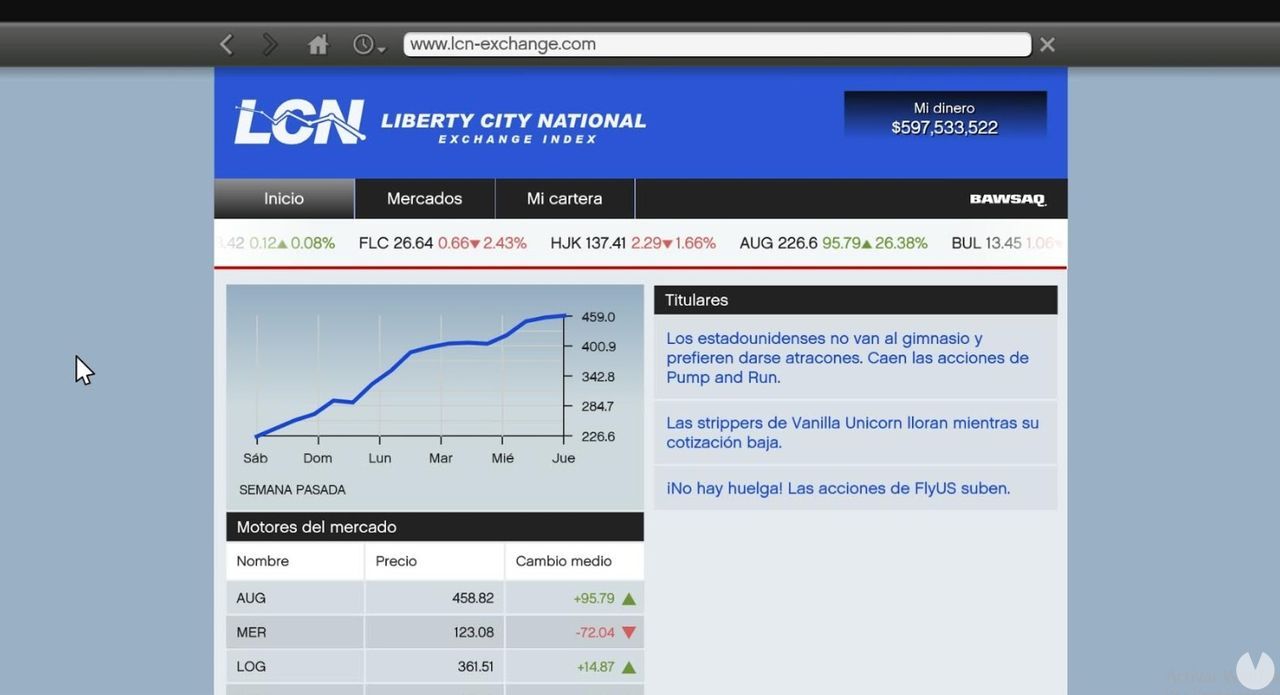This screenshot has width=1280, height=695.
Task: Click the green up arrow beside +95.79
Action: (x=629, y=599)
